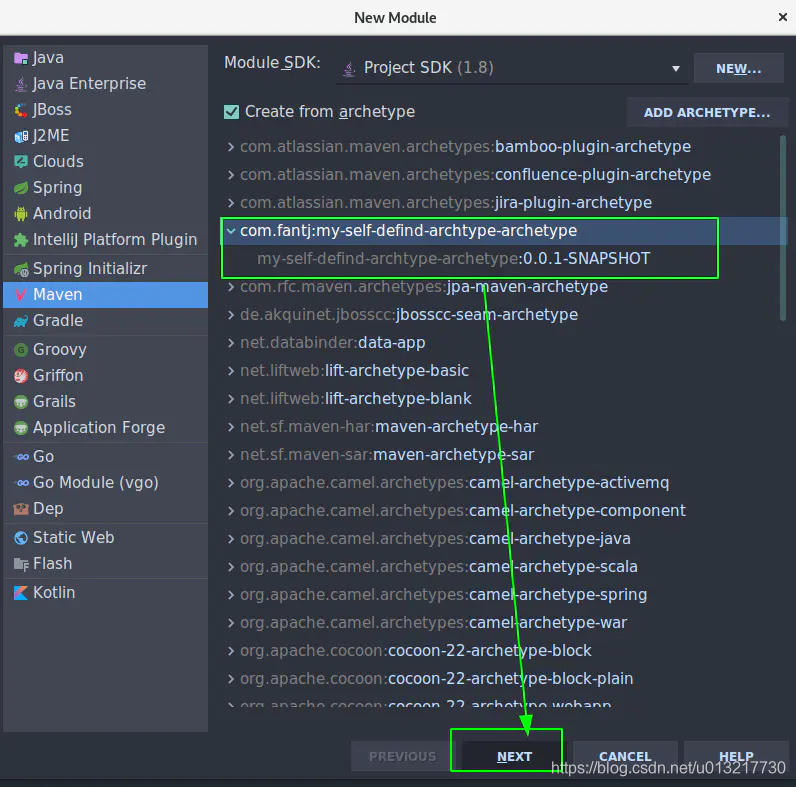
Task: Click the Android robot icon
Action: (21, 214)
